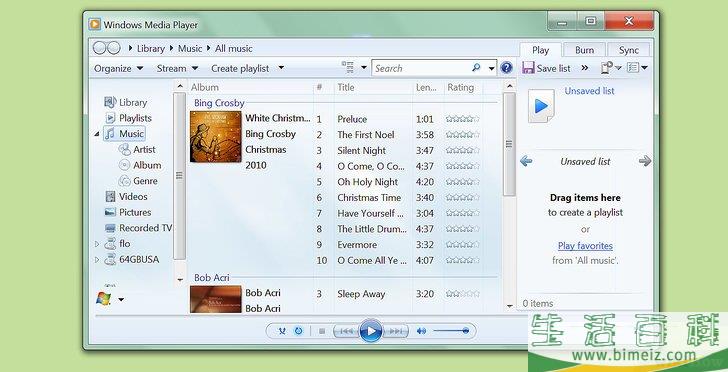Click the Save list floppy icon
This screenshot has height=372, width=728.
[x=528, y=68]
